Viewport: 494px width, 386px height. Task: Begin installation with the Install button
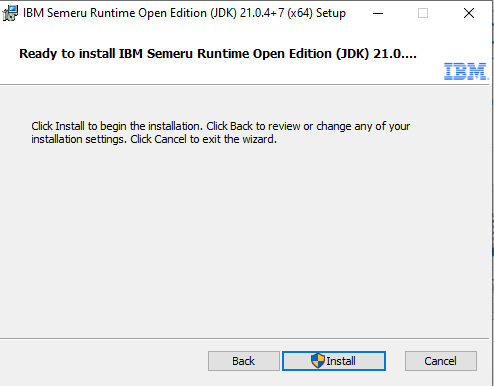tap(334, 361)
